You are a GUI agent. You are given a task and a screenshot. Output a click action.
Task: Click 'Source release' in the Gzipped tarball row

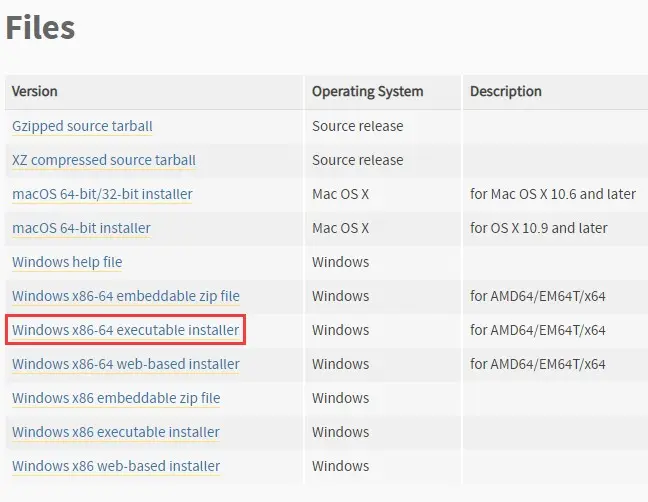click(357, 126)
